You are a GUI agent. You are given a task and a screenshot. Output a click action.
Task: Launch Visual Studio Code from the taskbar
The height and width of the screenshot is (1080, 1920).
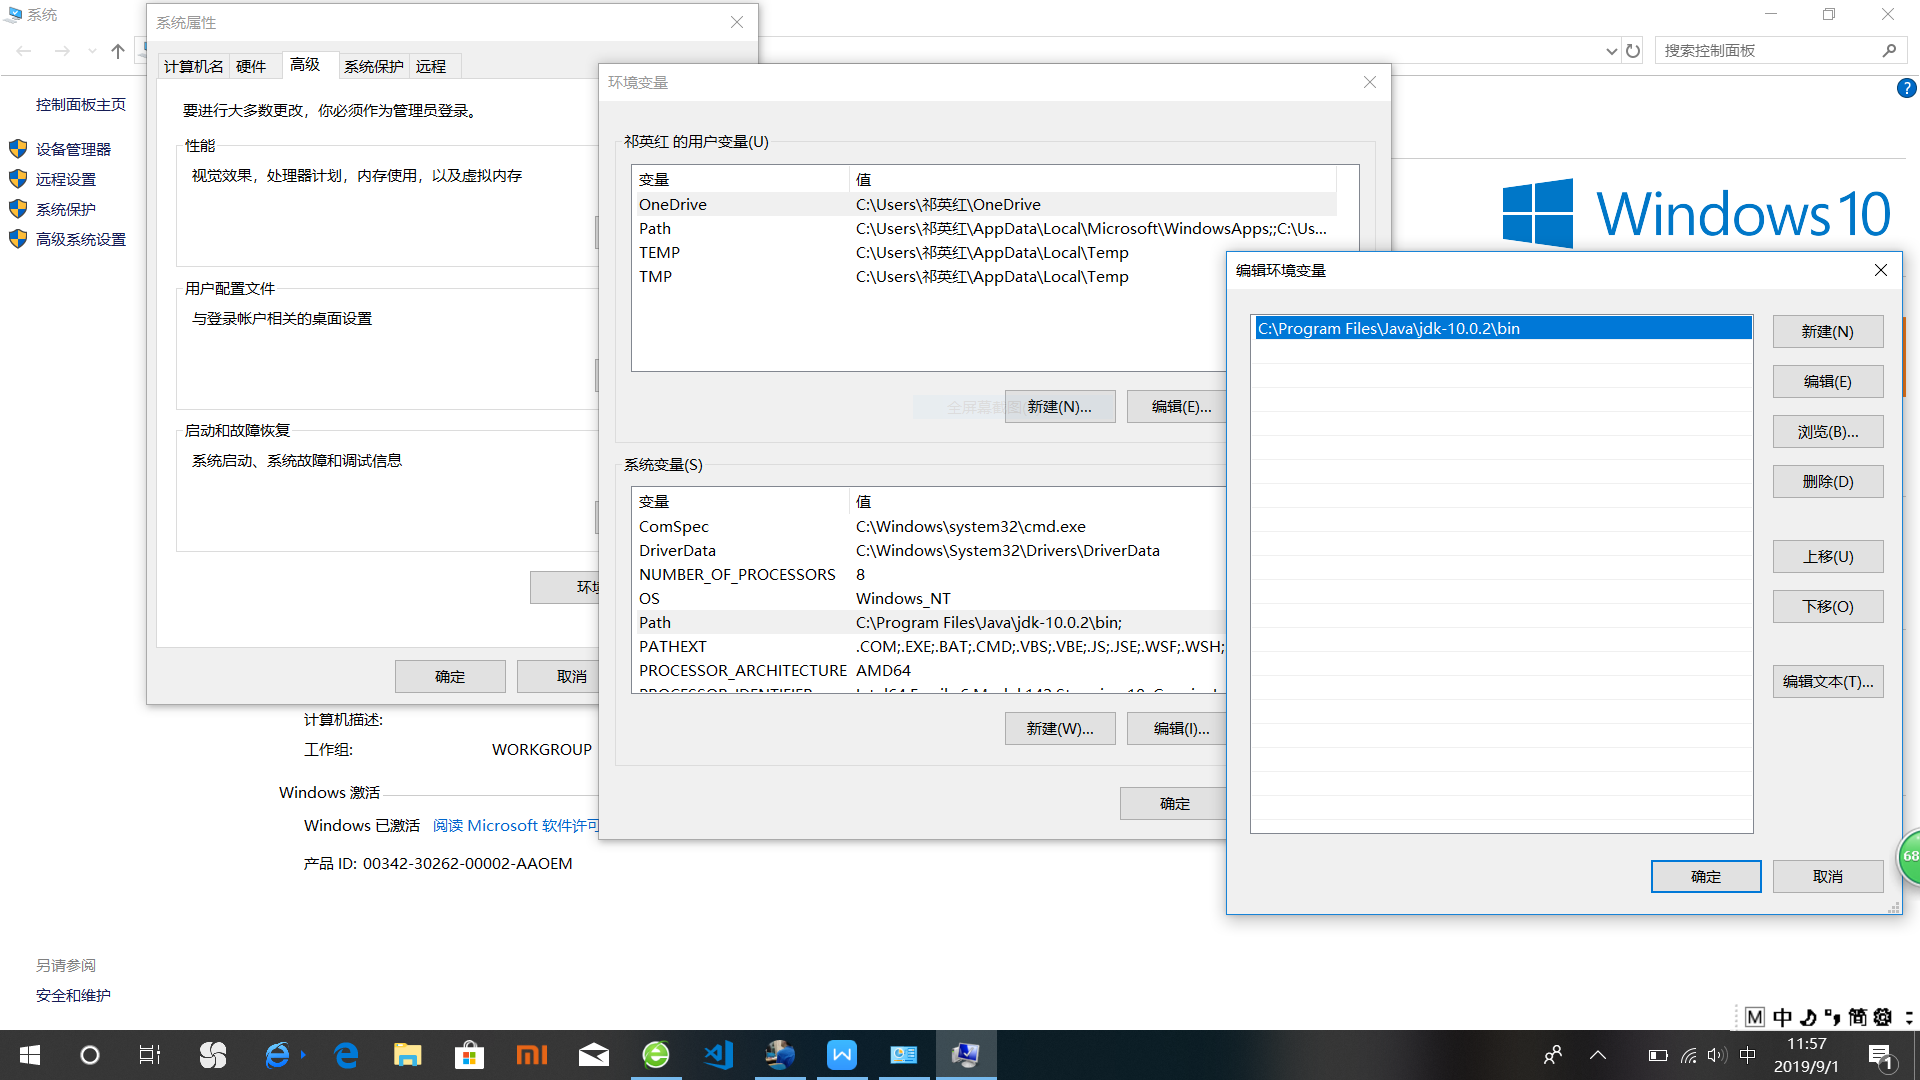(718, 1055)
